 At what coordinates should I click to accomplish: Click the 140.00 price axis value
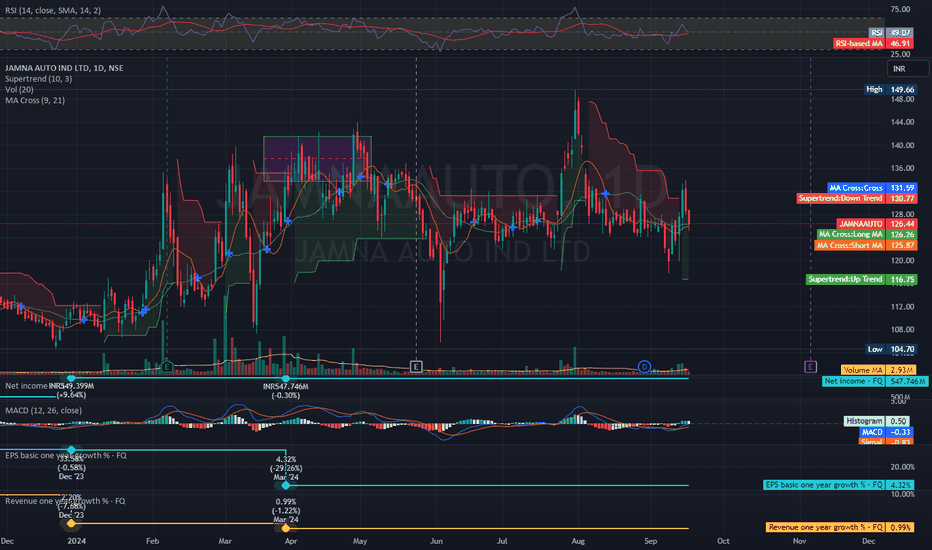point(902,146)
